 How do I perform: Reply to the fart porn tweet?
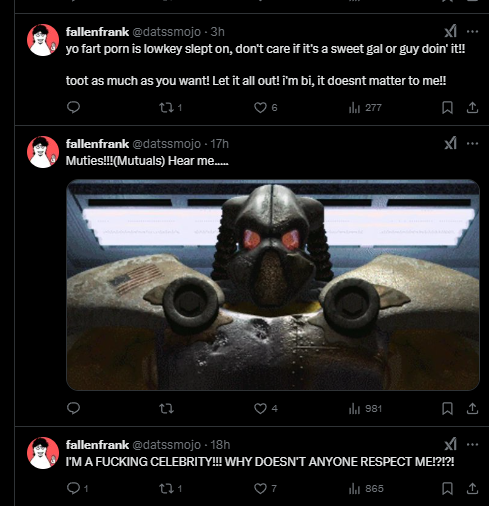[73, 107]
